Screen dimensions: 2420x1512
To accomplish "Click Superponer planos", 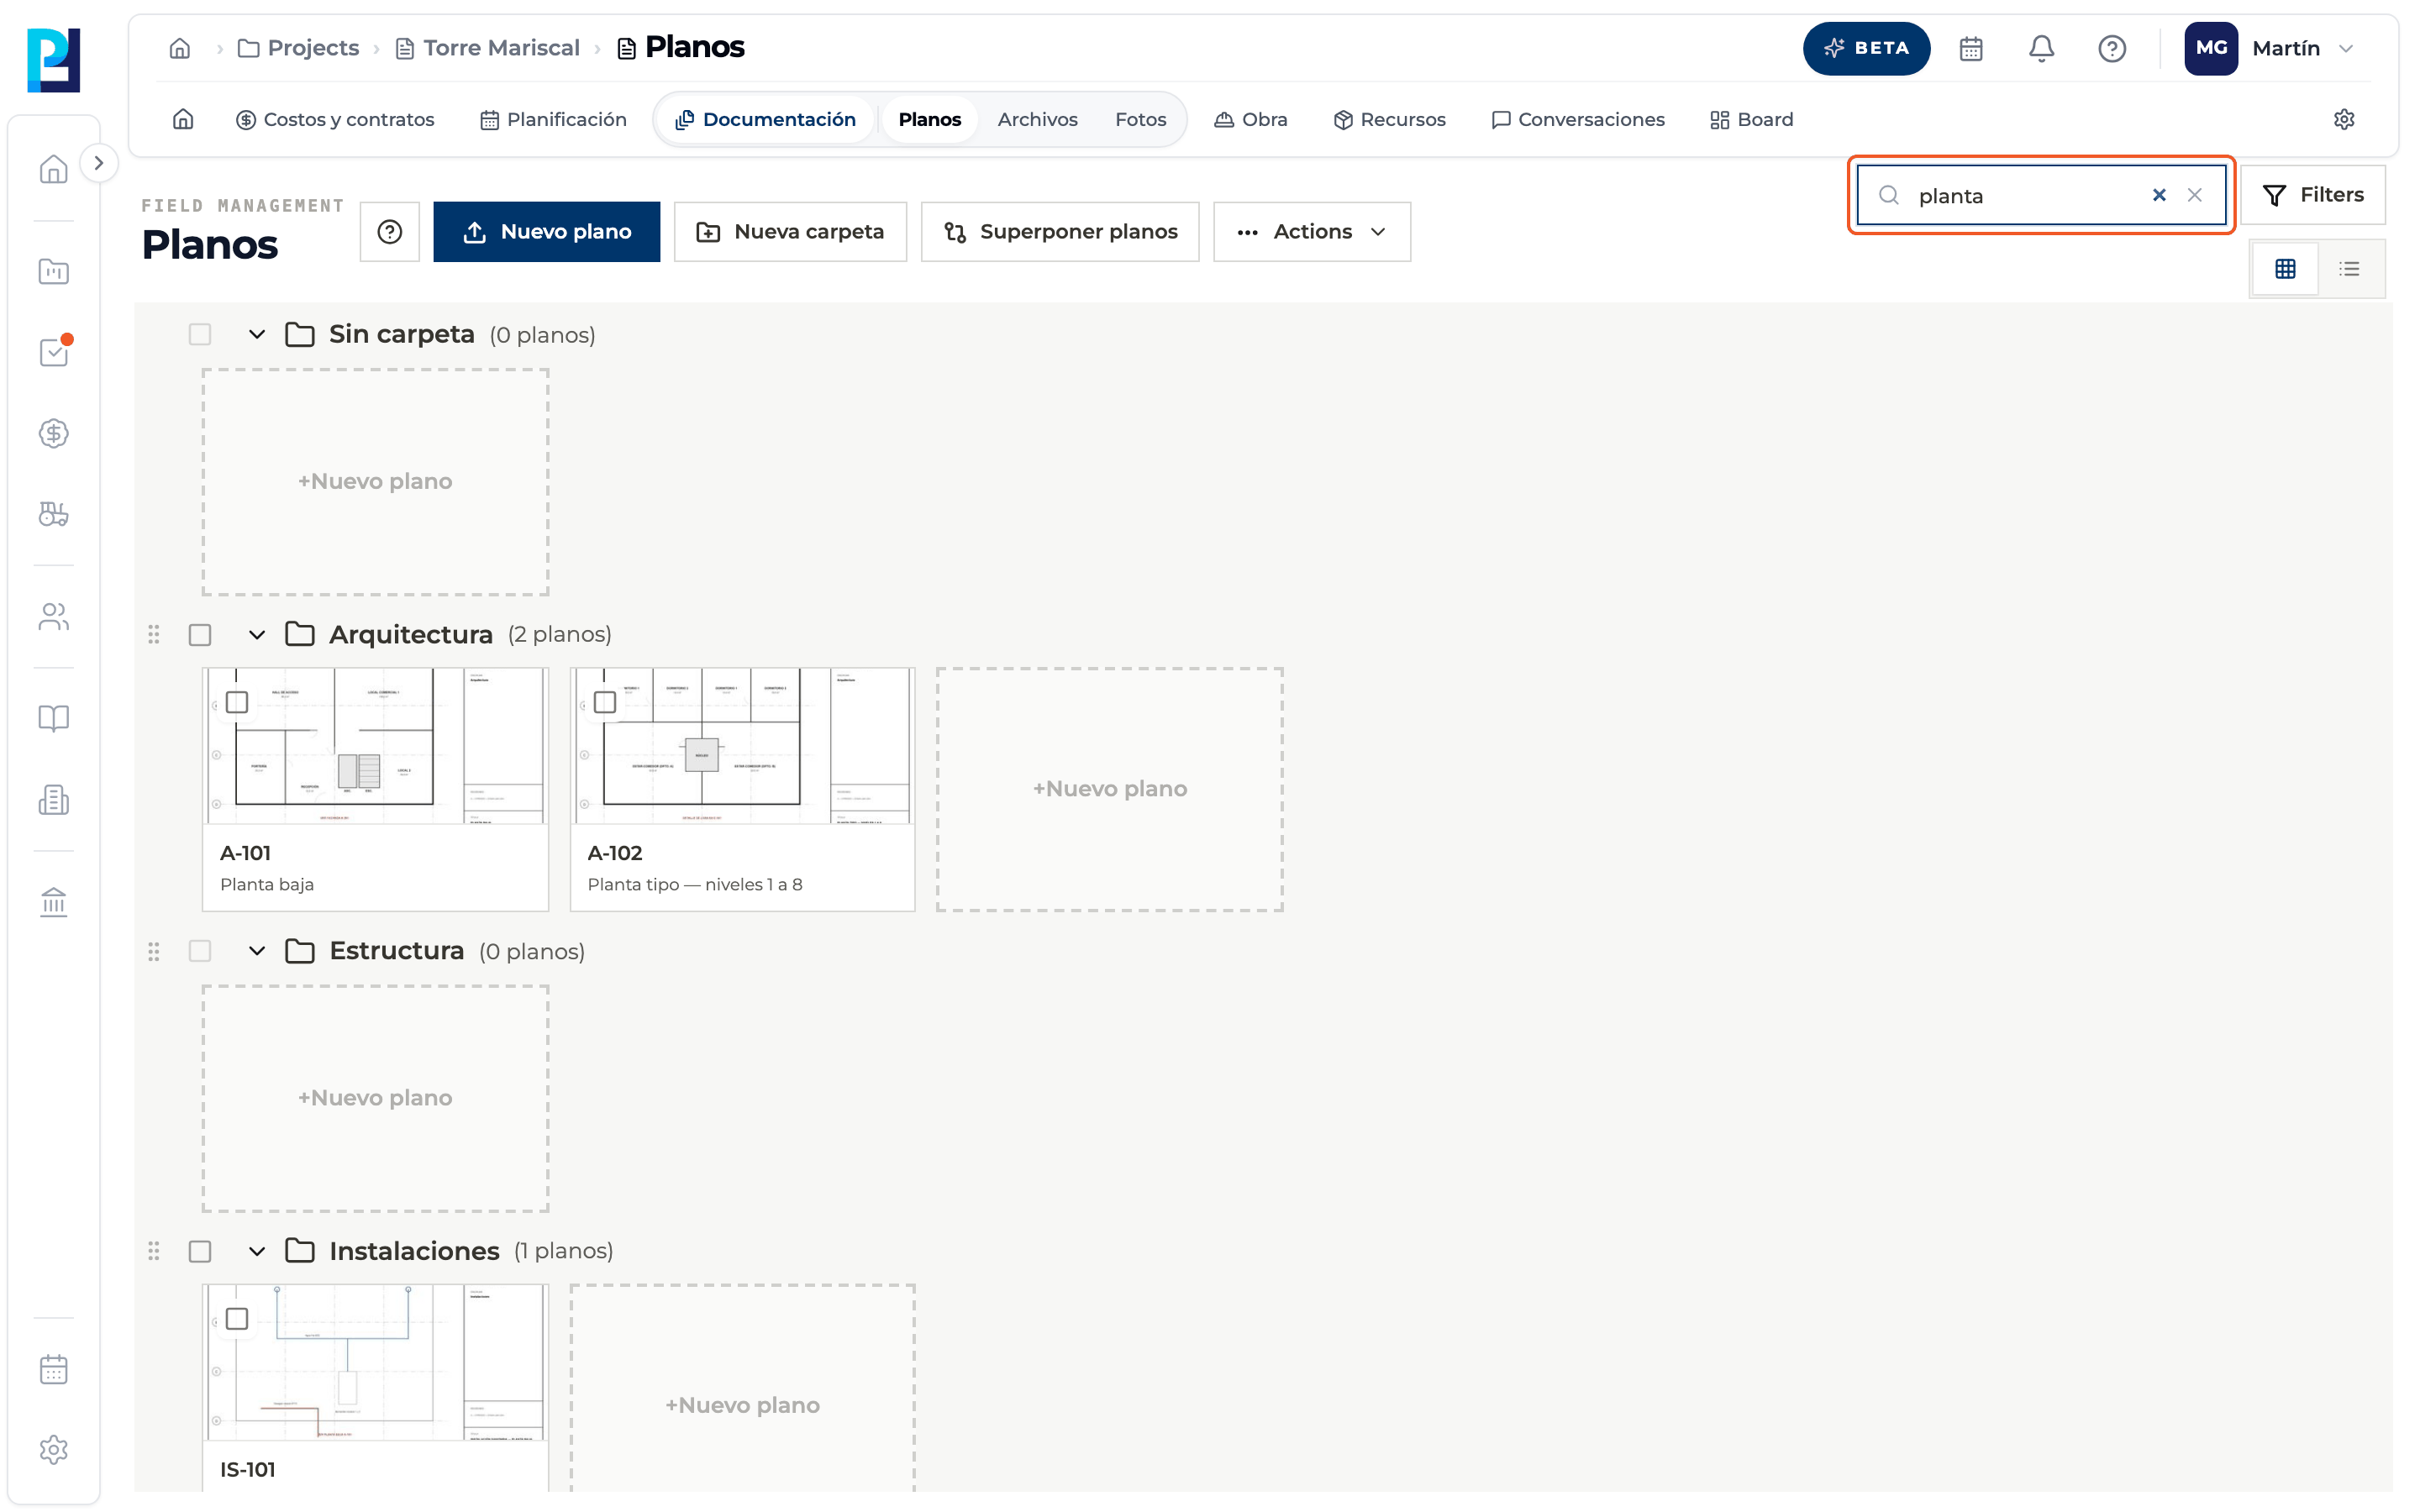I will 1060,232.
